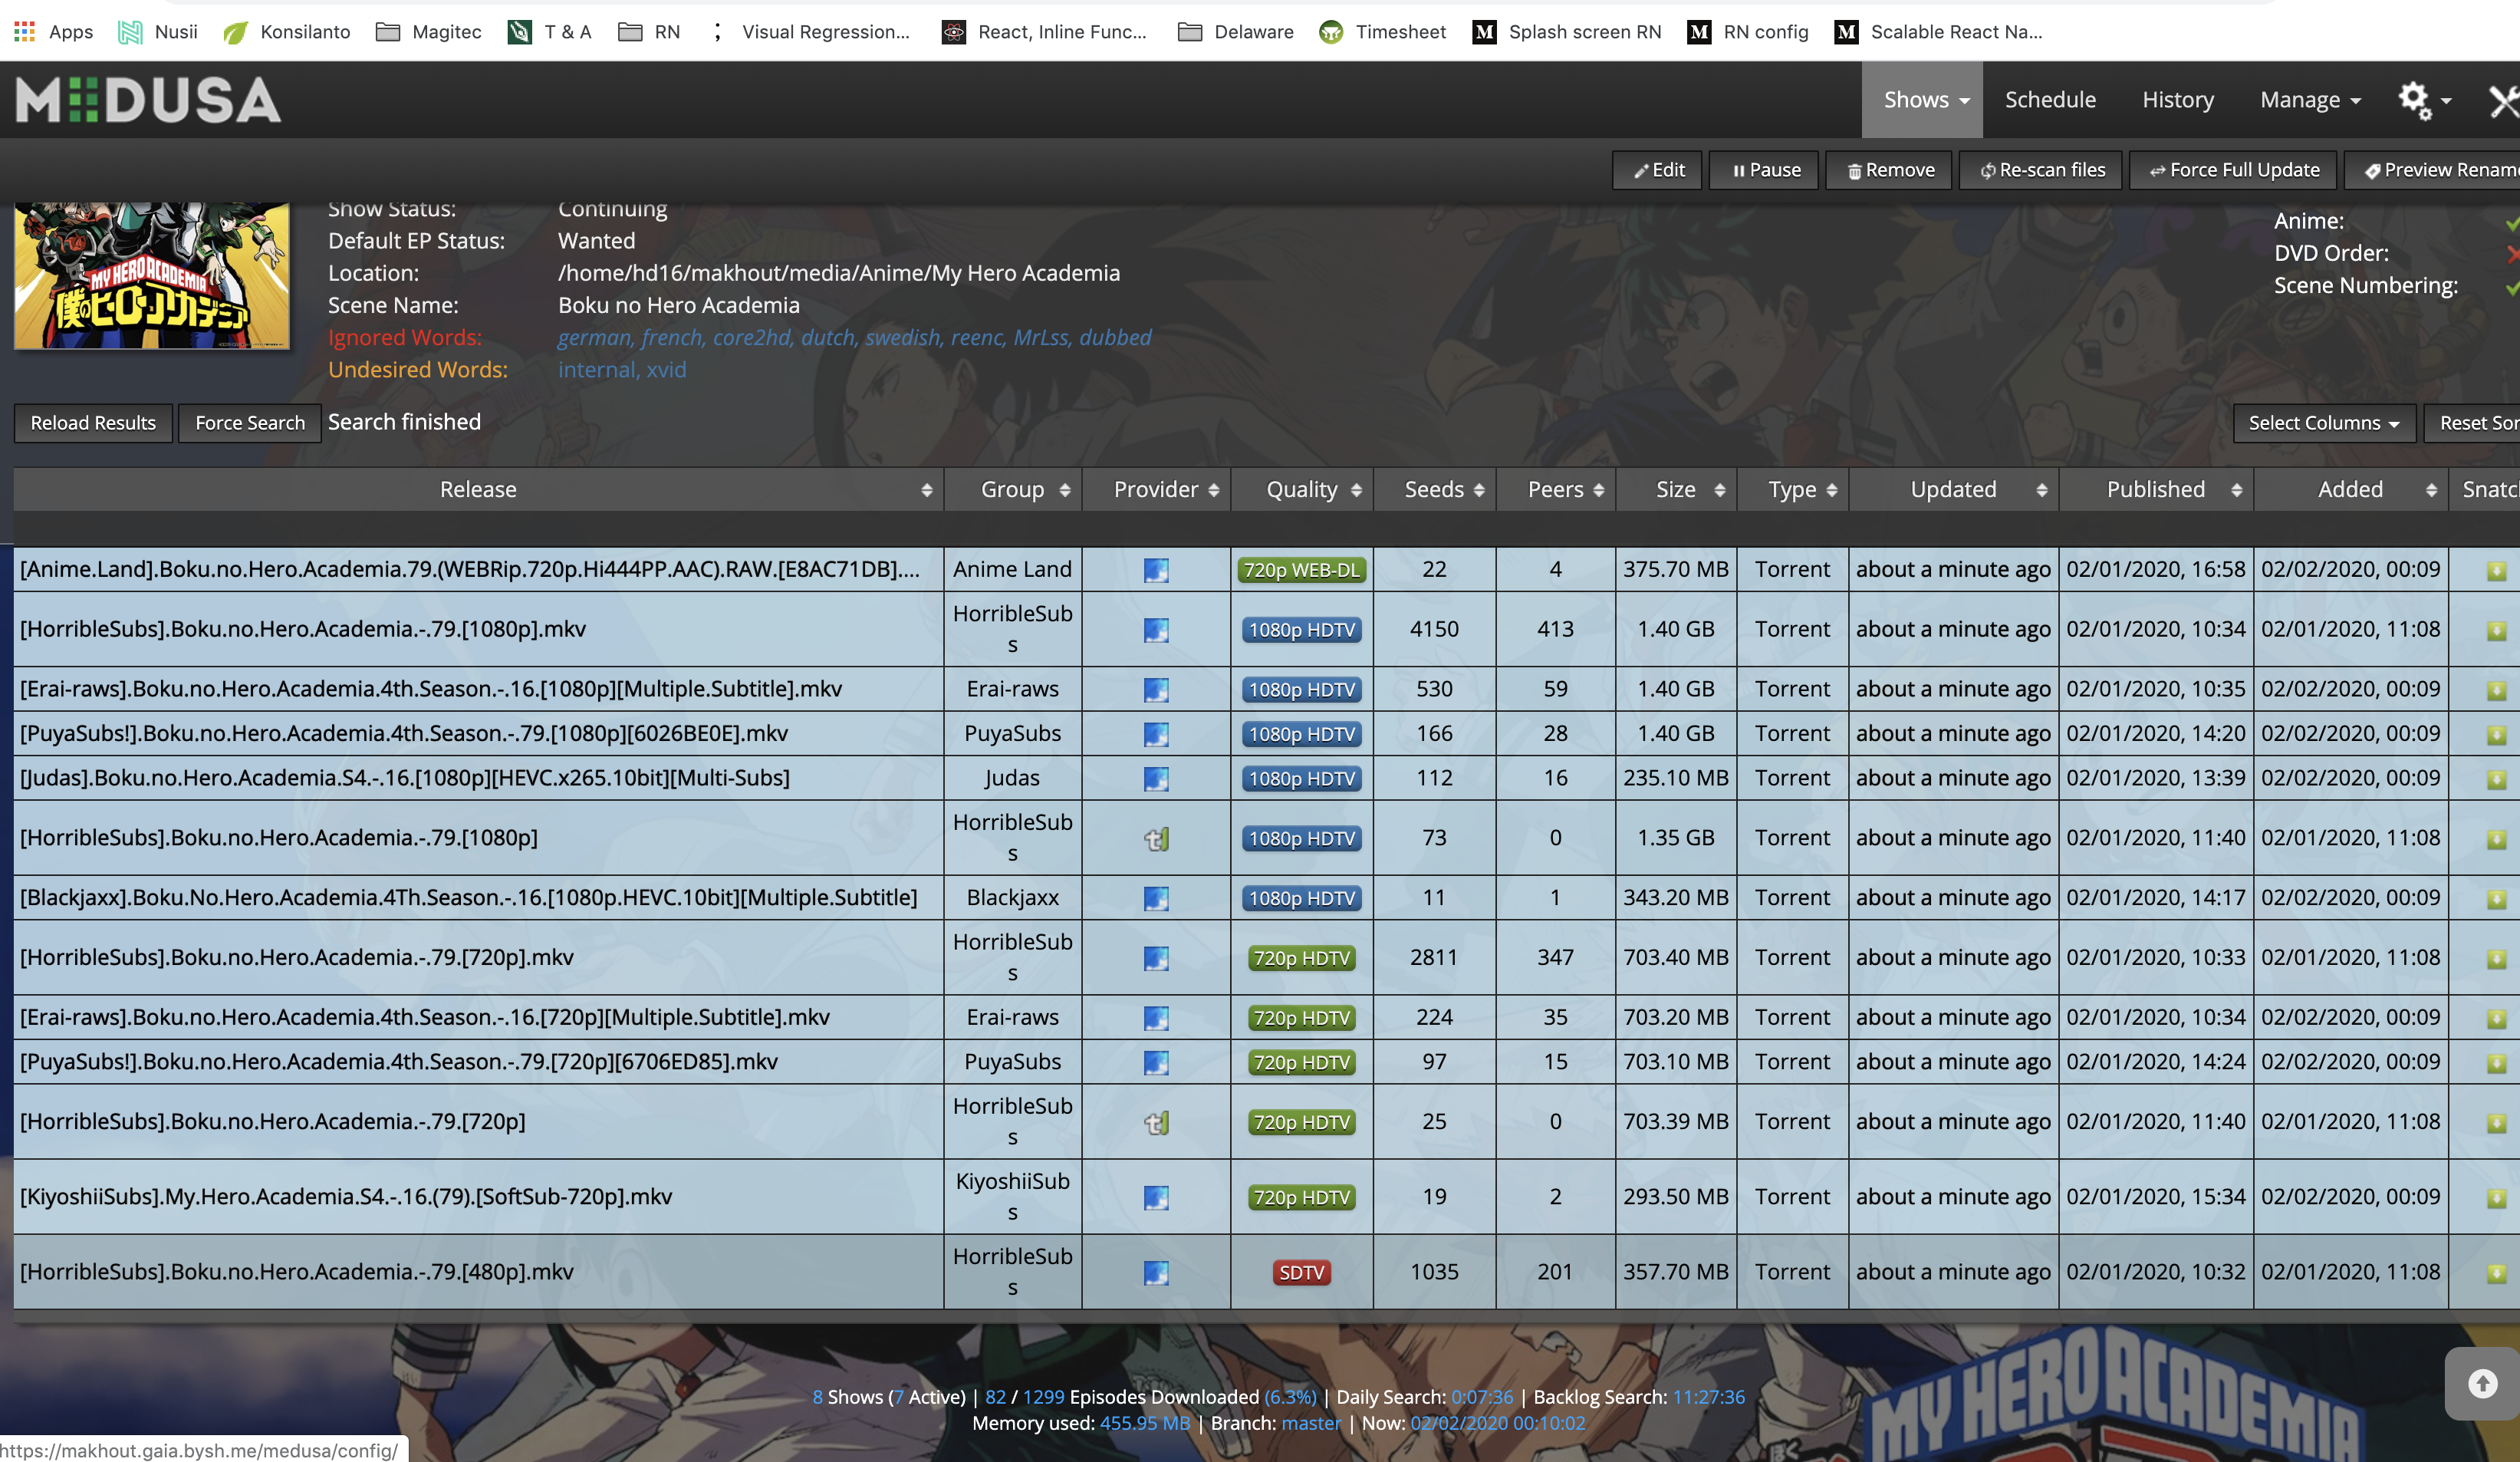Image resolution: width=2520 pixels, height=1462 pixels.
Task: Sort results by Type column
Action: click(1793, 489)
